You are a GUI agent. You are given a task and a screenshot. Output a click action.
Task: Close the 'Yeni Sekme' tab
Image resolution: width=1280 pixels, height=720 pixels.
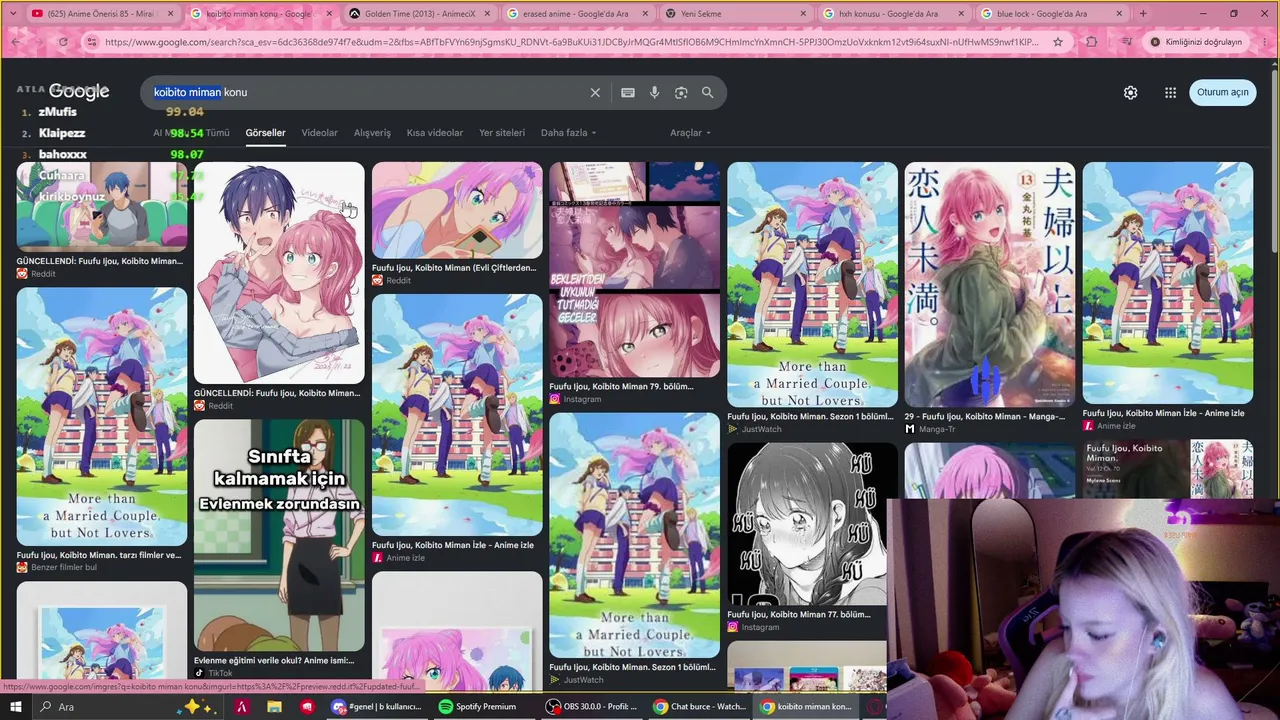point(803,14)
